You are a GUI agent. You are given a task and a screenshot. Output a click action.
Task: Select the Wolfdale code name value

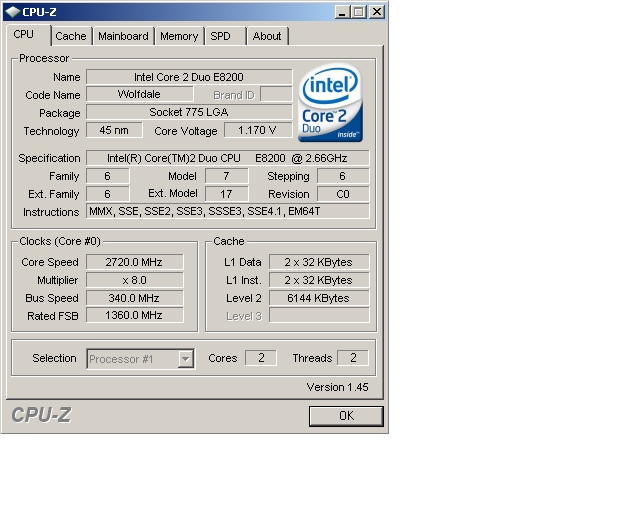(140, 94)
